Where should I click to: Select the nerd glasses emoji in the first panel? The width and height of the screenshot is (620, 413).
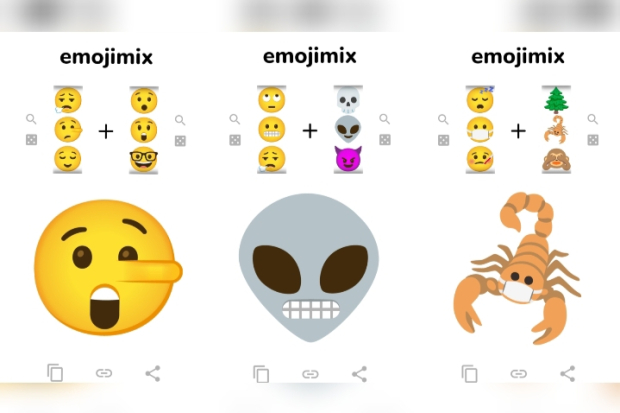tap(144, 159)
